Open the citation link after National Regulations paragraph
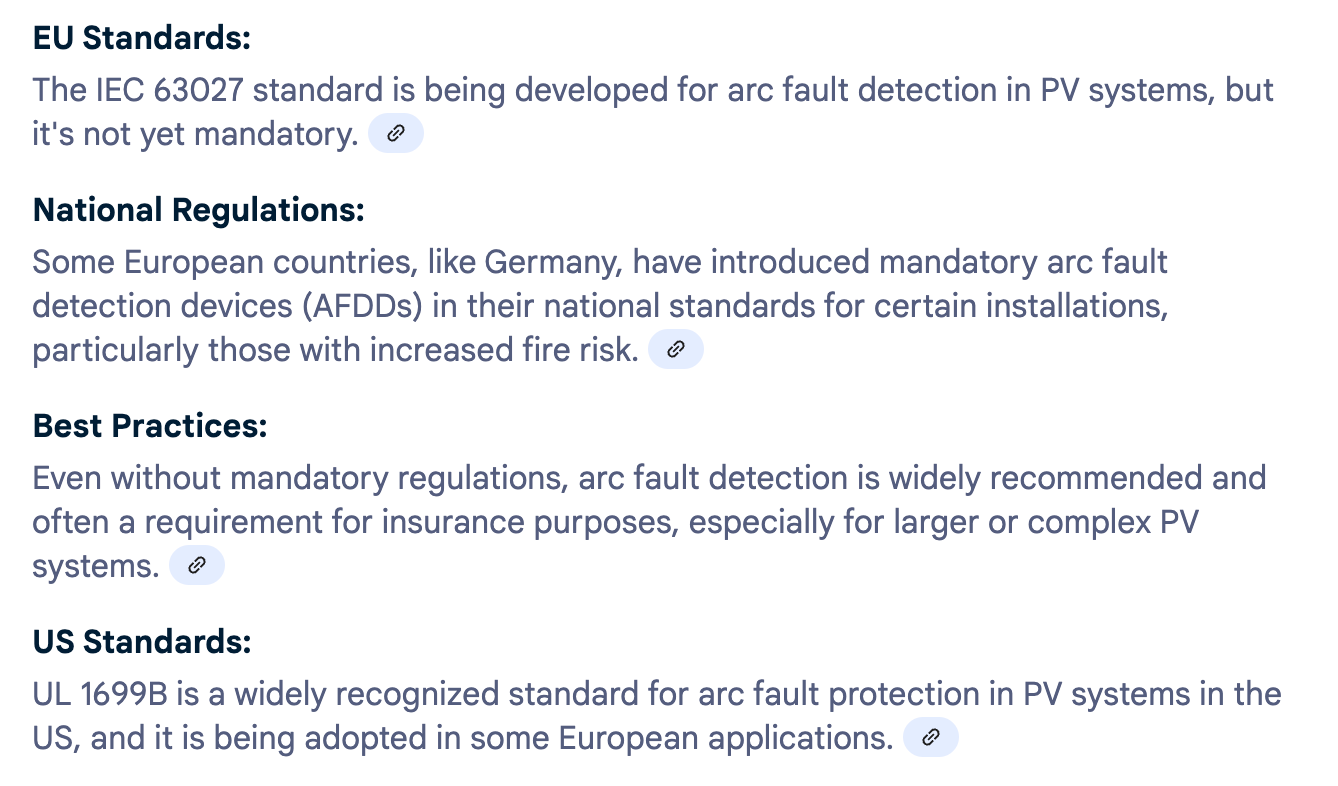This screenshot has width=1338, height=786. pyautogui.click(x=676, y=349)
